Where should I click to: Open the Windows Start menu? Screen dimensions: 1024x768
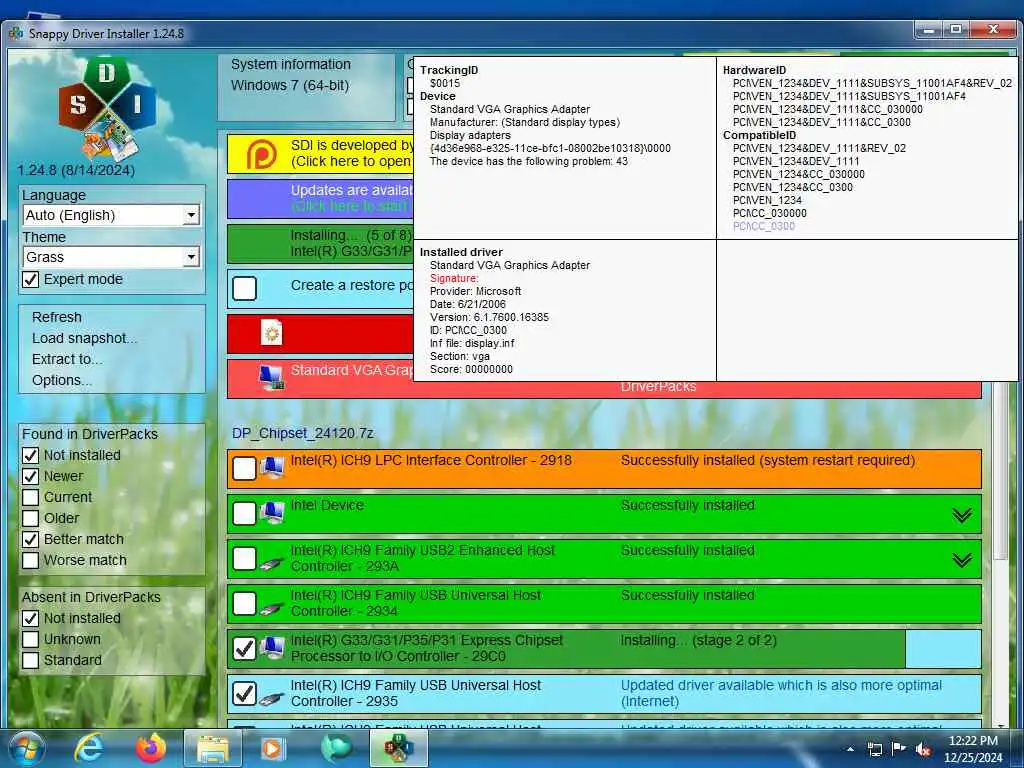click(27, 748)
